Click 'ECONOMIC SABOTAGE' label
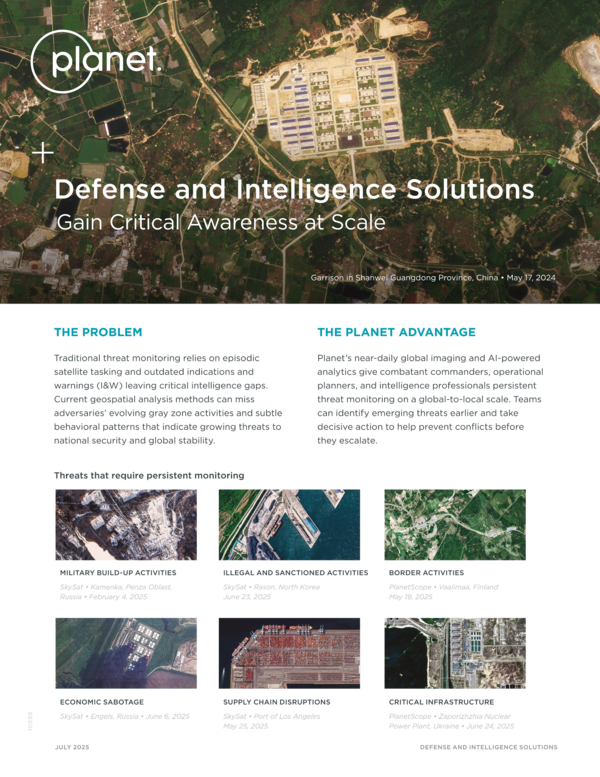Screen dimensions: 600x777 pyautogui.click(x=102, y=702)
